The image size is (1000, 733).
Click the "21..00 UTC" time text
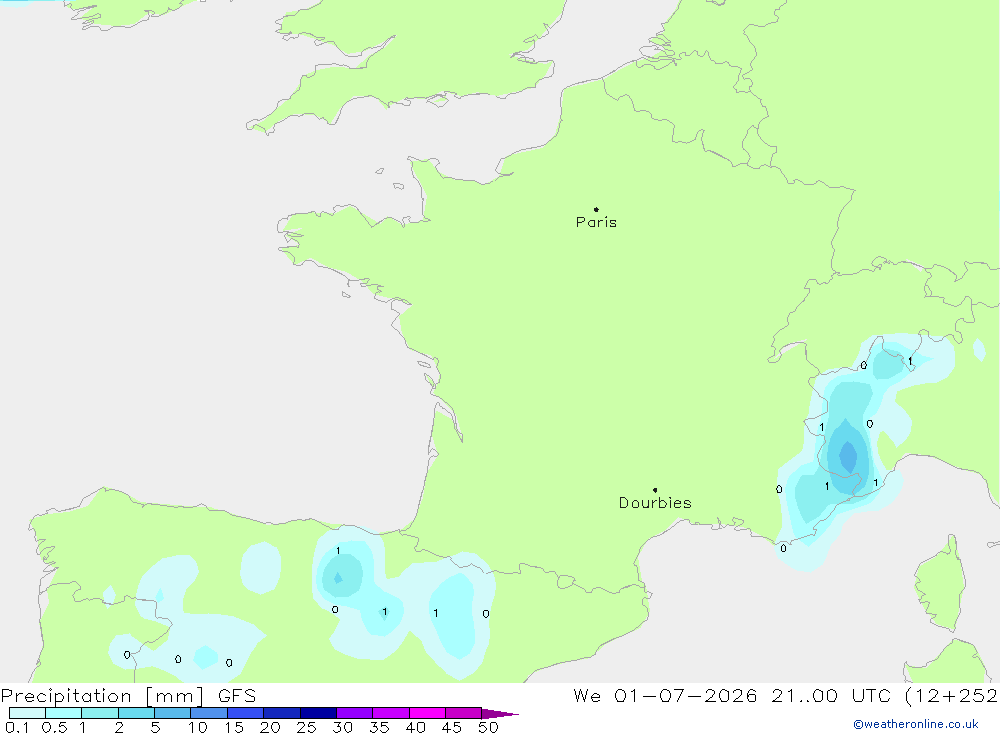point(831,695)
